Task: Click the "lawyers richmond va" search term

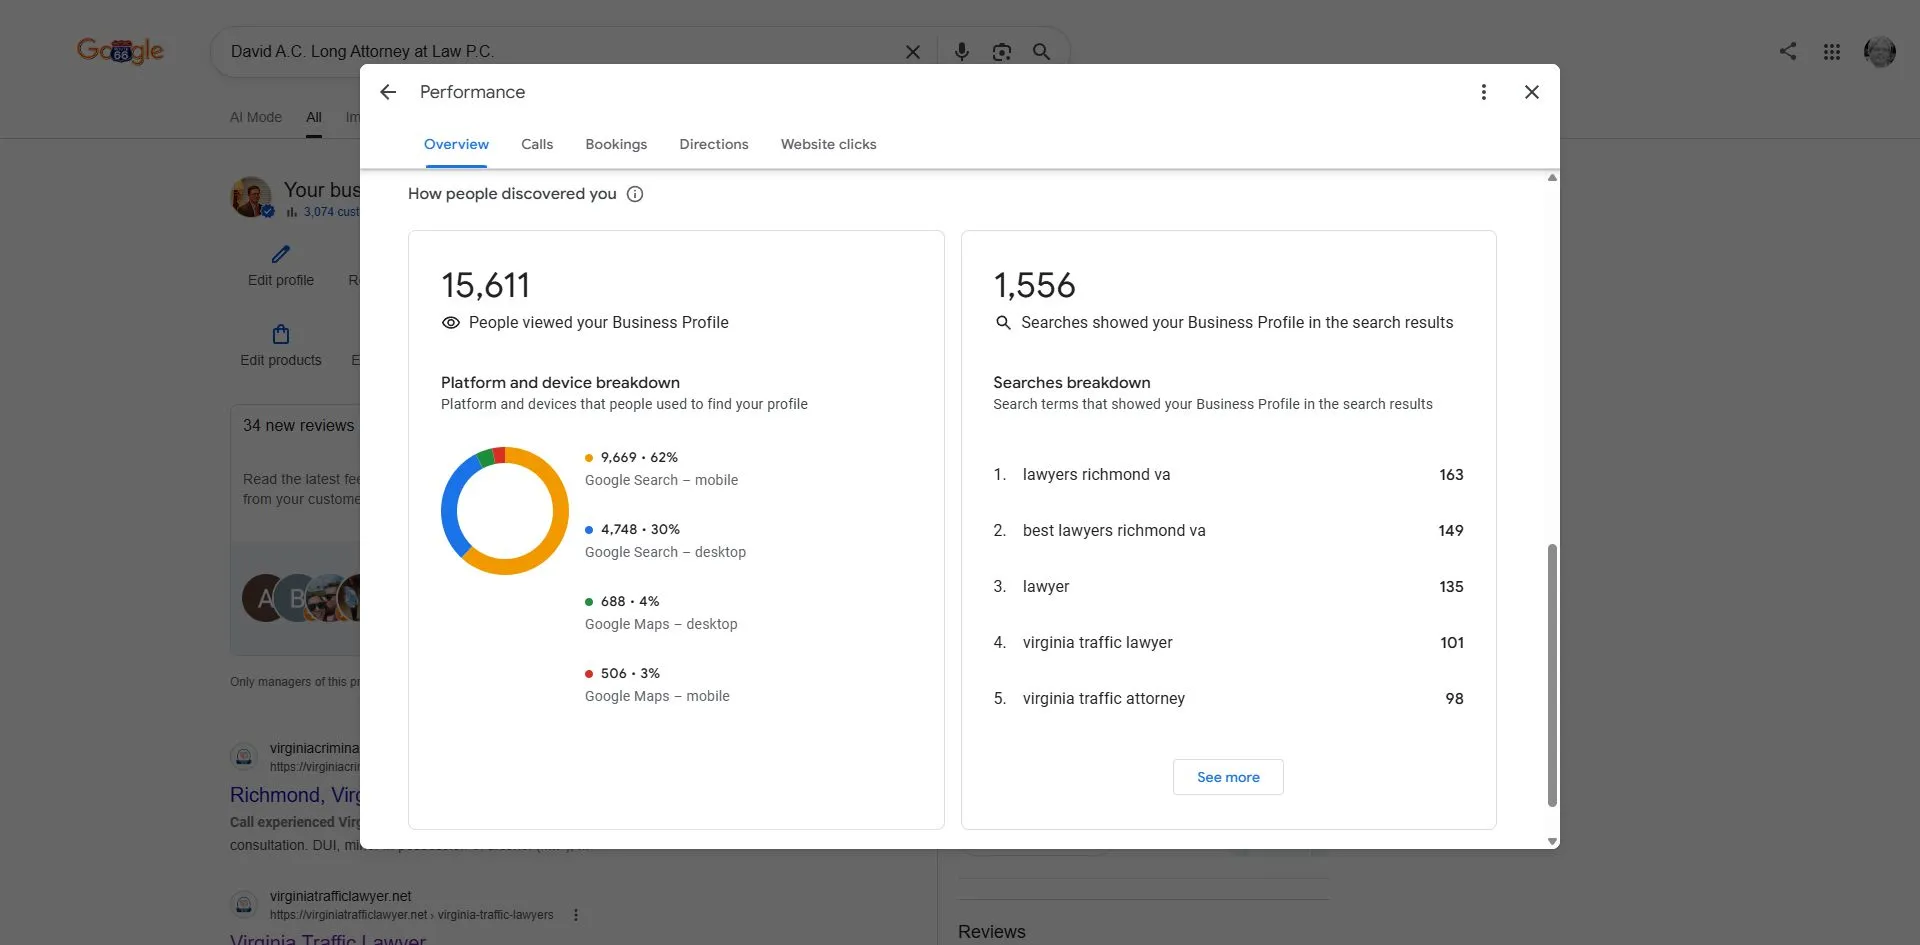Action: [1096, 475]
